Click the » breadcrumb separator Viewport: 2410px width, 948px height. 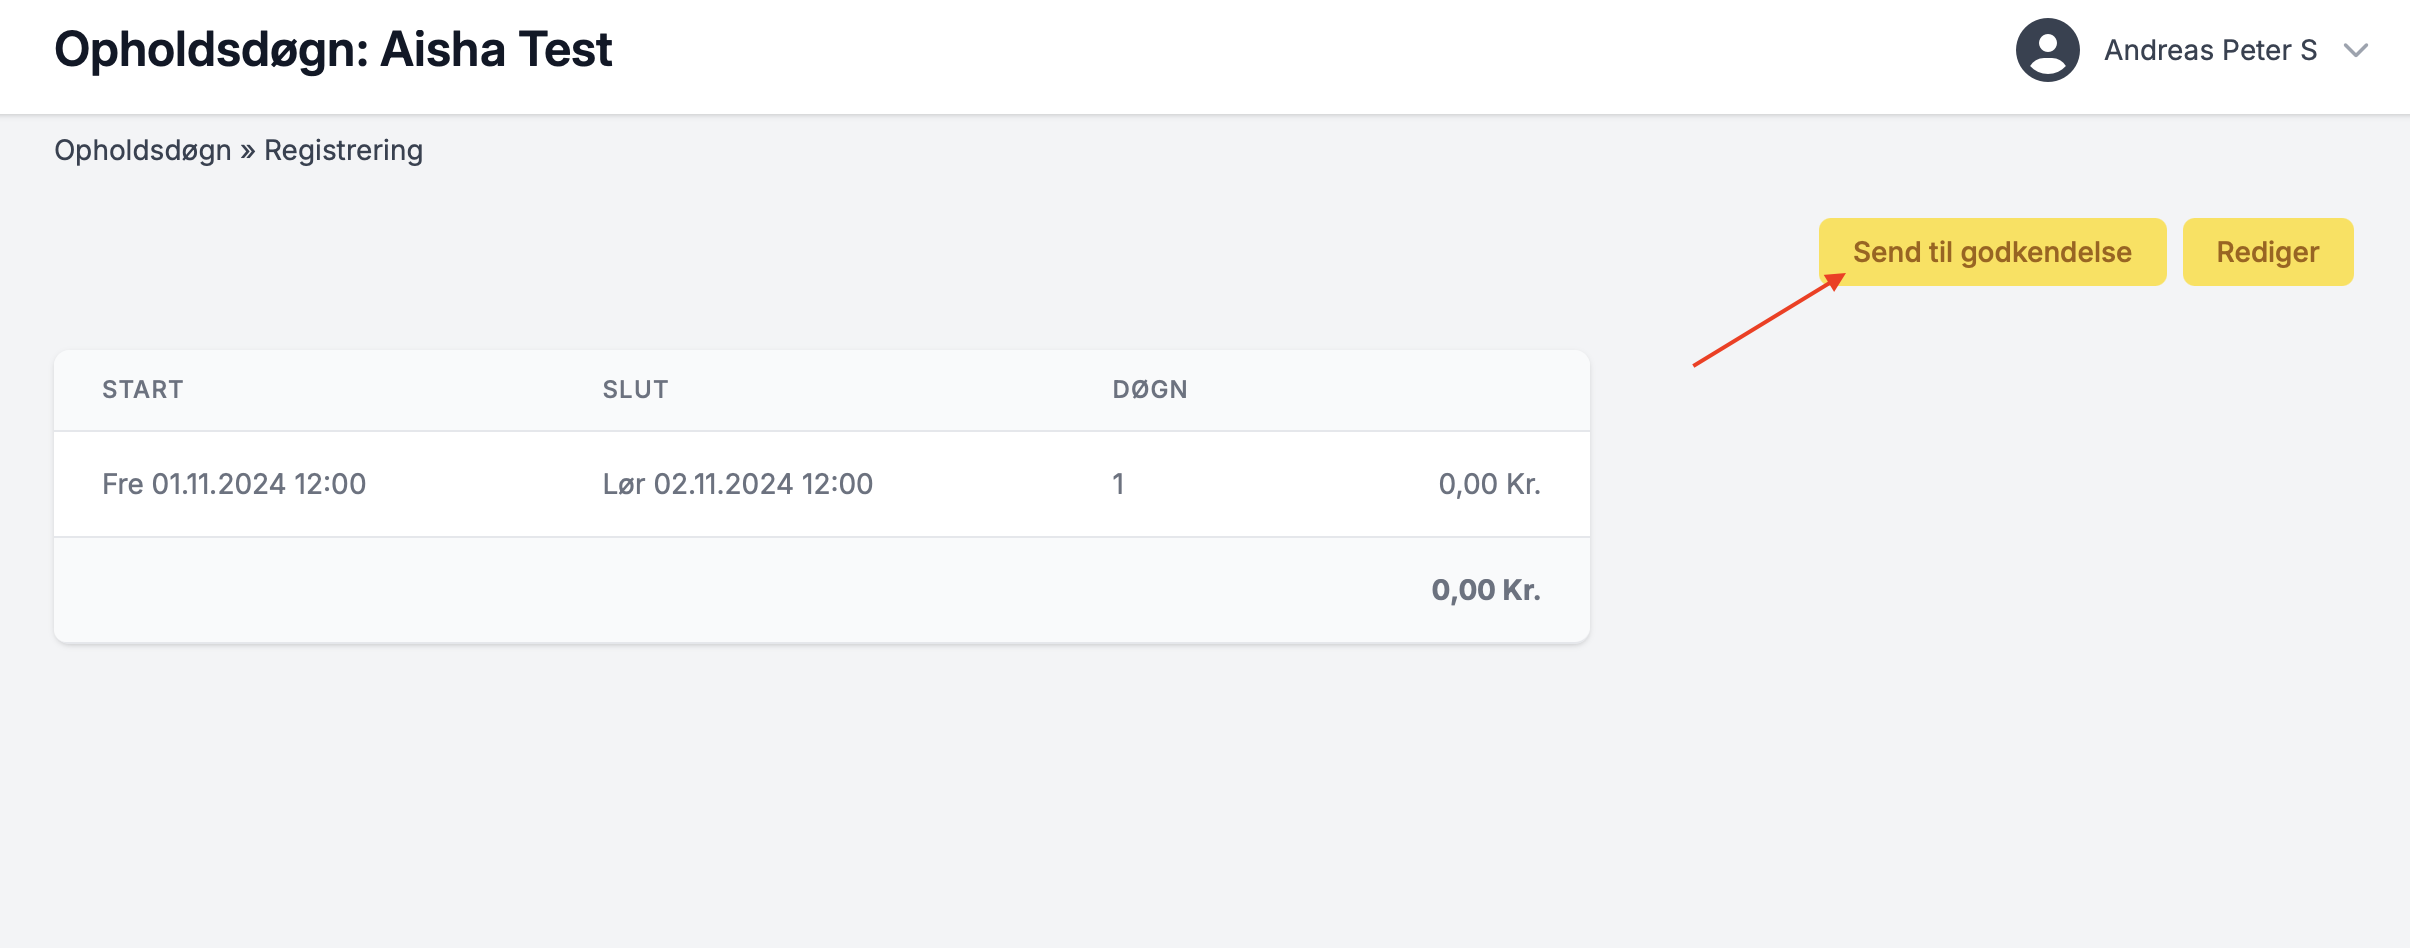248,151
